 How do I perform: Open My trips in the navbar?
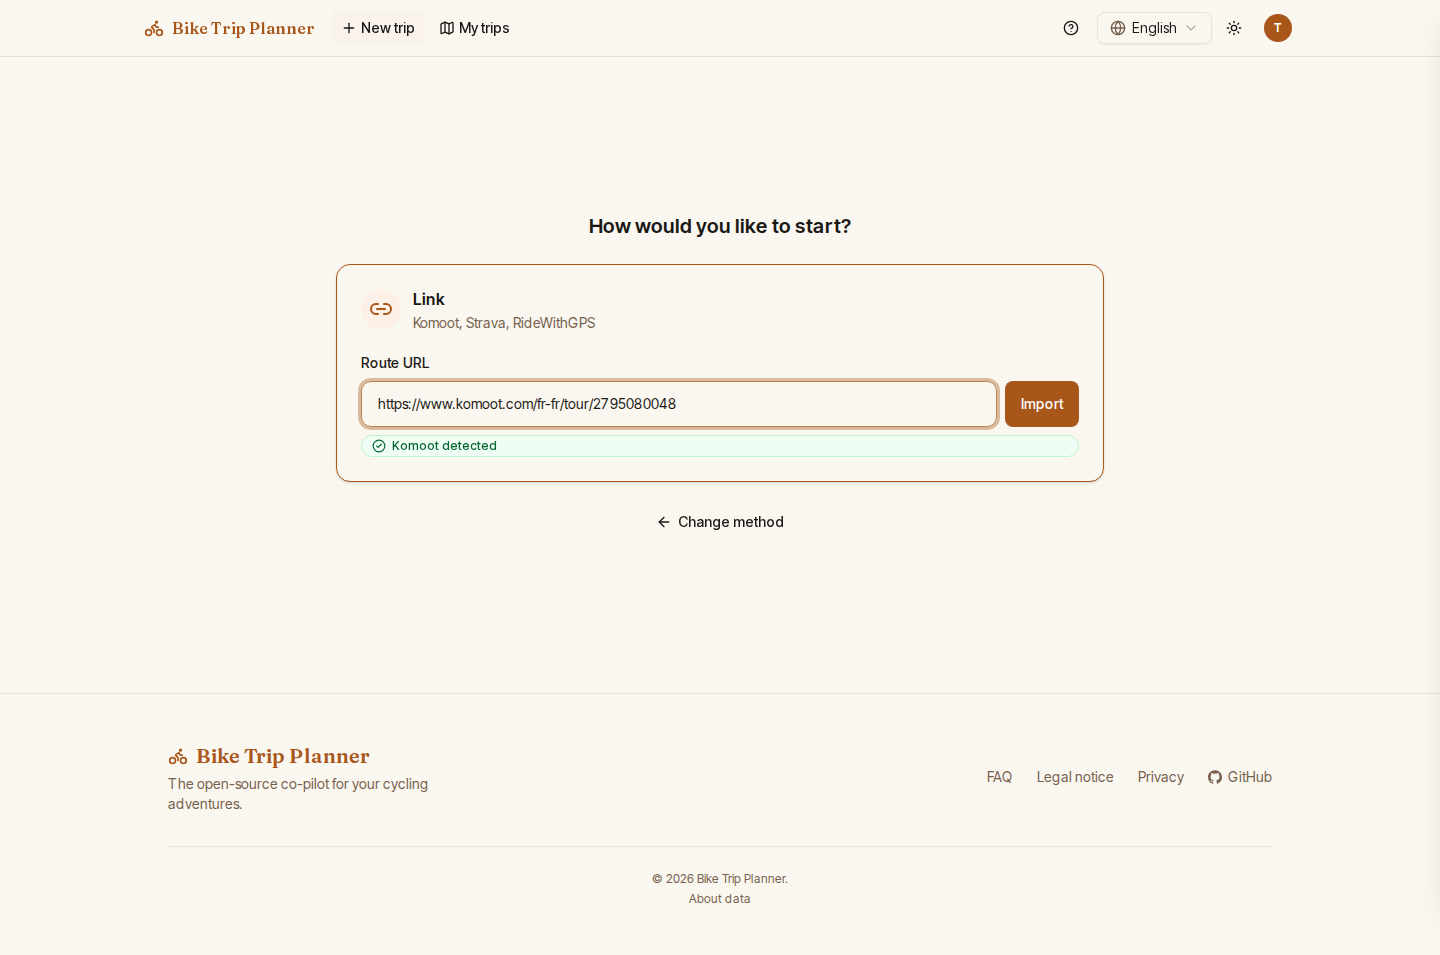click(x=475, y=28)
